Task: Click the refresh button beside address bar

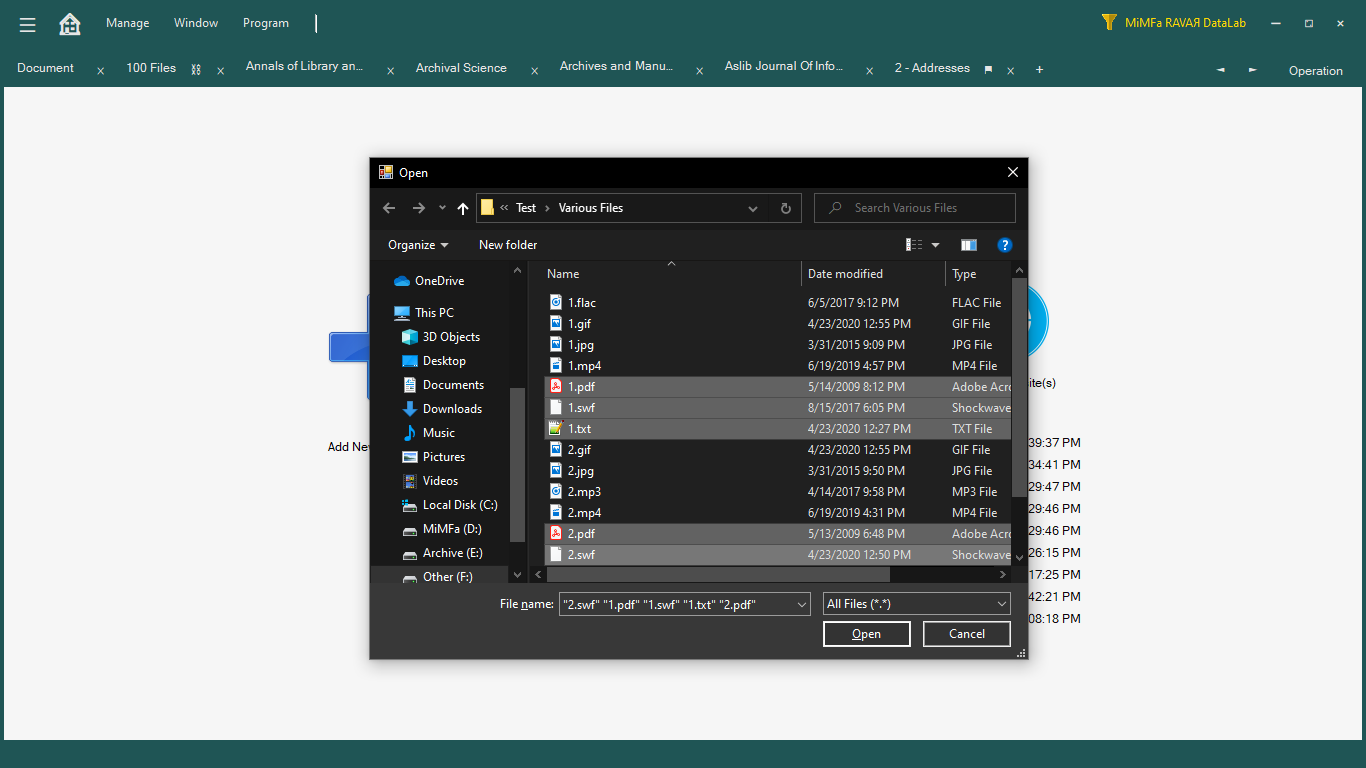Action: tap(785, 208)
